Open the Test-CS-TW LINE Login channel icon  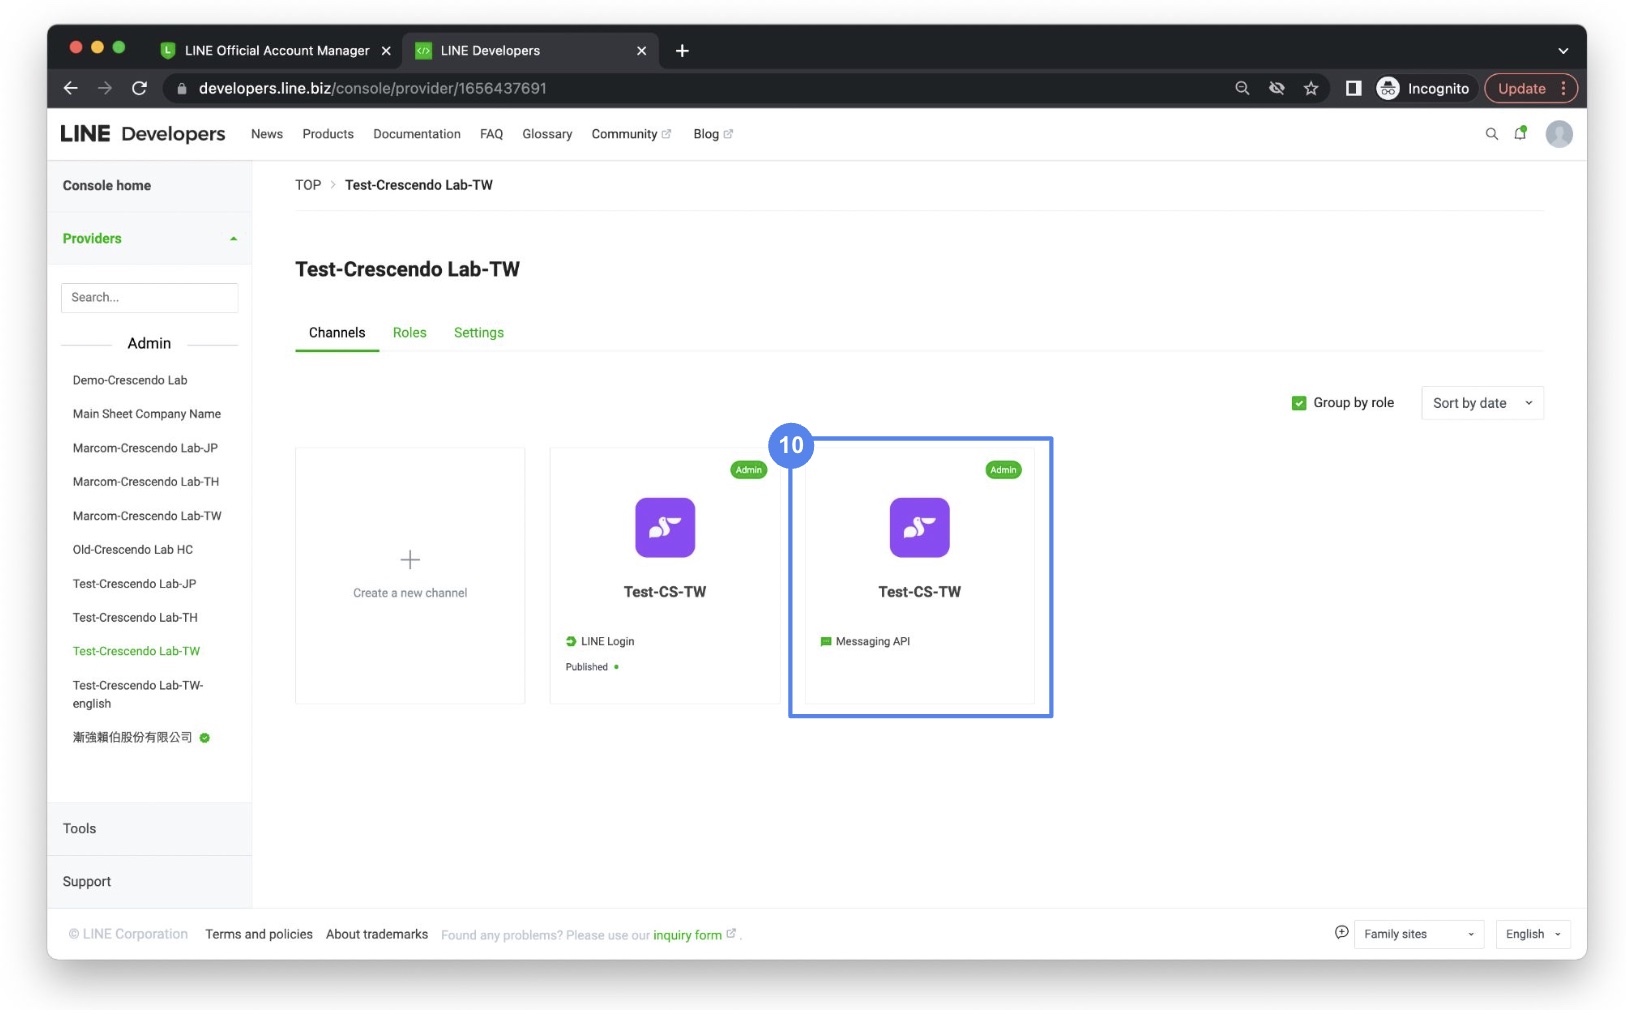pos(665,528)
